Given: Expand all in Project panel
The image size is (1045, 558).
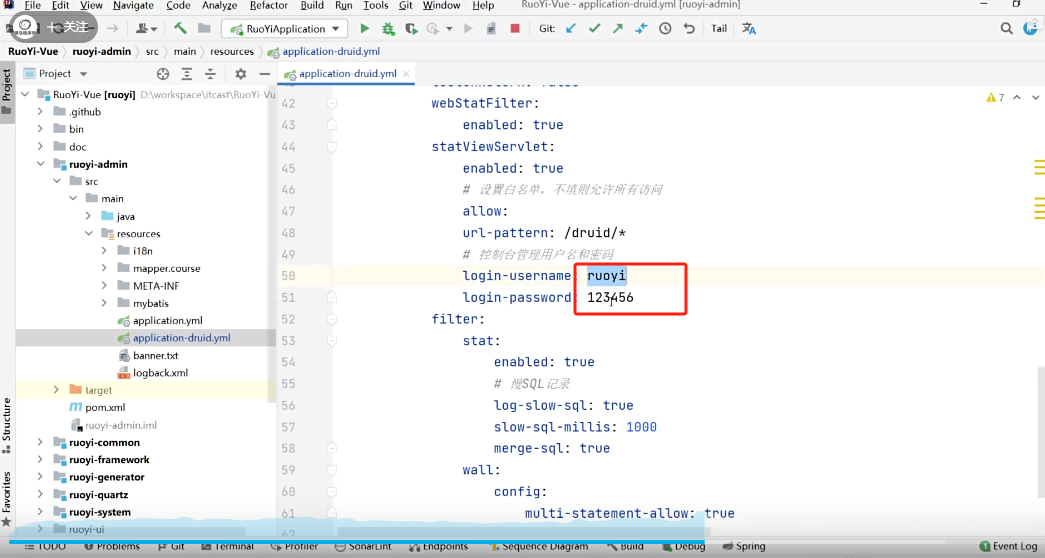Looking at the screenshot, I should point(187,74).
